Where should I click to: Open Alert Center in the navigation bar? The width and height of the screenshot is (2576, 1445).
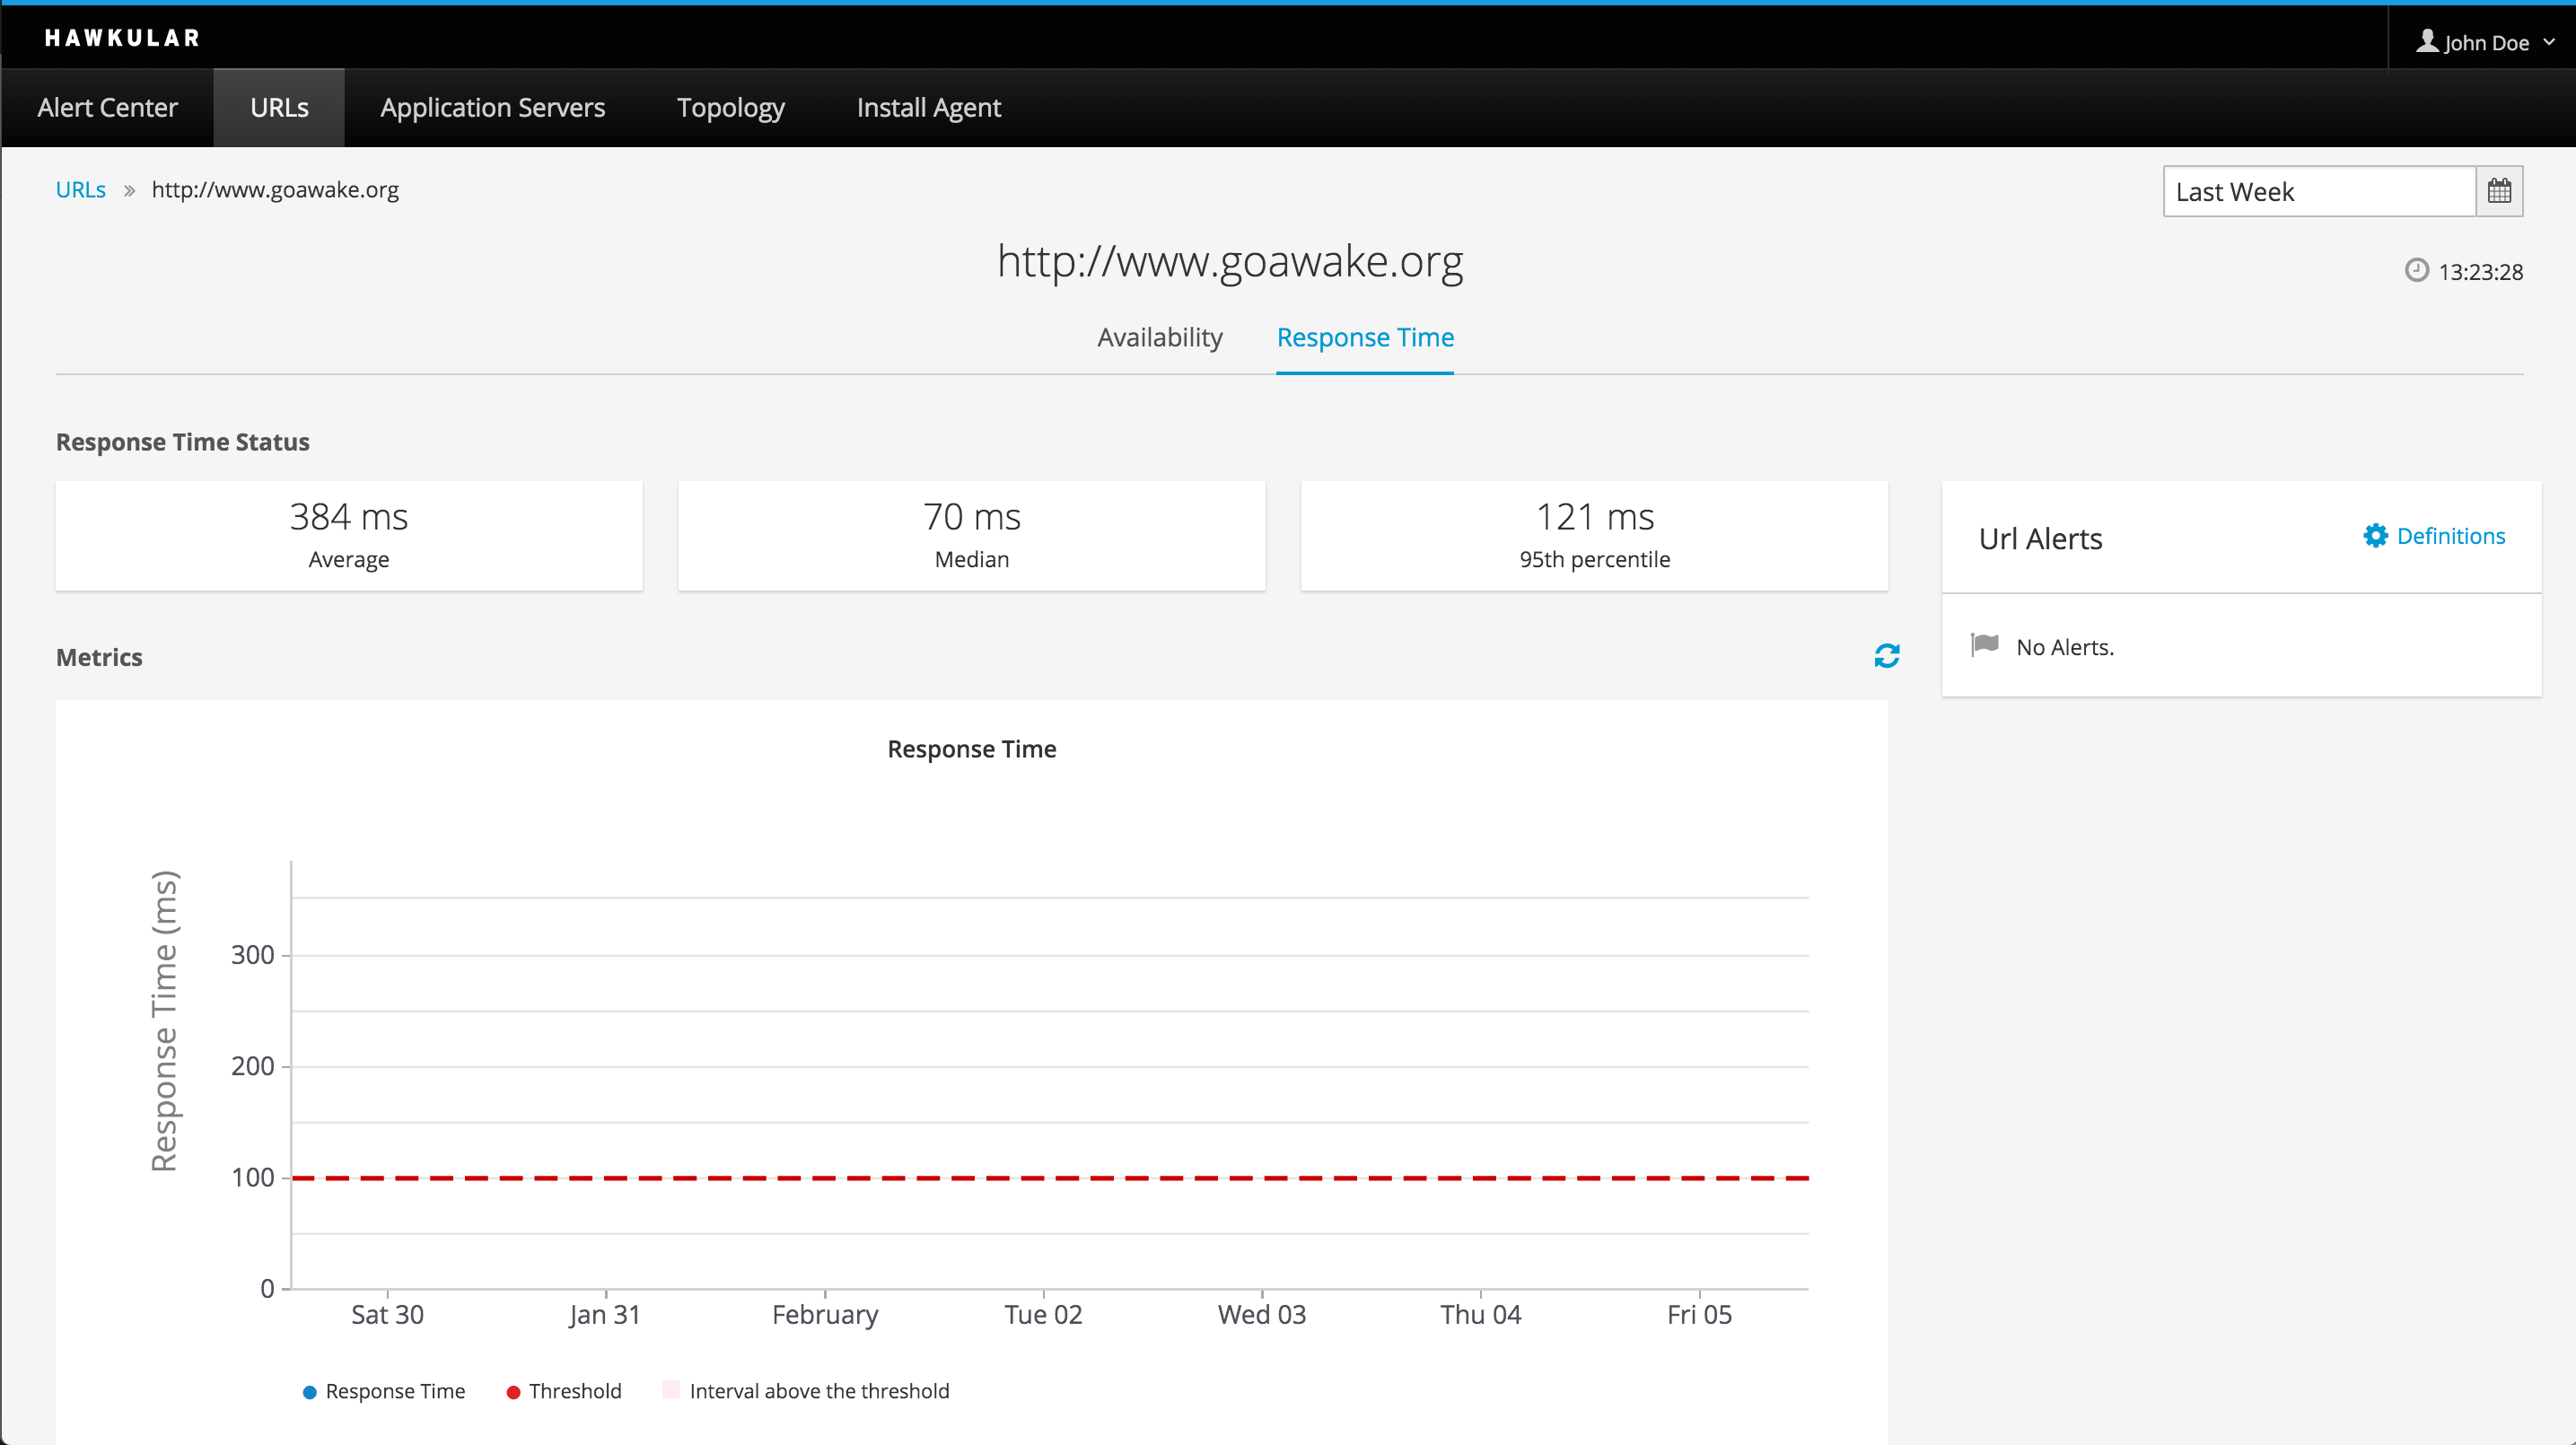107,107
